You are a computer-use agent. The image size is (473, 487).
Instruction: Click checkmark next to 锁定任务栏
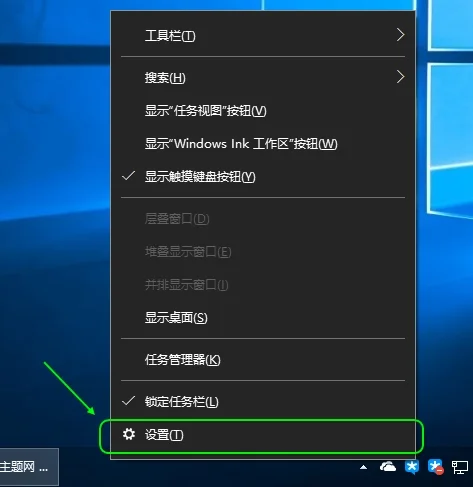pos(128,401)
